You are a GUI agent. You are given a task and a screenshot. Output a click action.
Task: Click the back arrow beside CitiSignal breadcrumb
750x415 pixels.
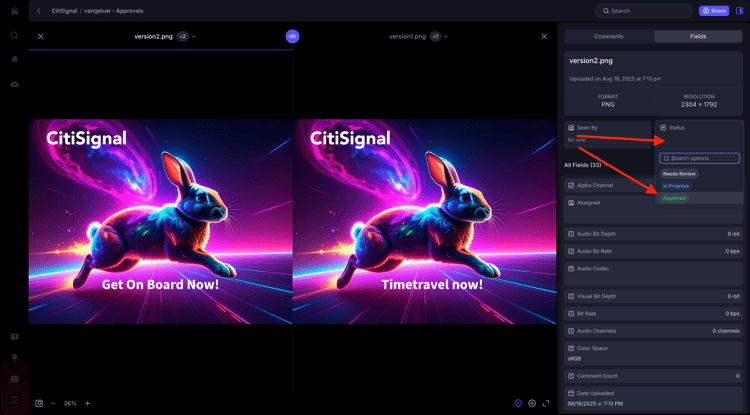pos(39,11)
